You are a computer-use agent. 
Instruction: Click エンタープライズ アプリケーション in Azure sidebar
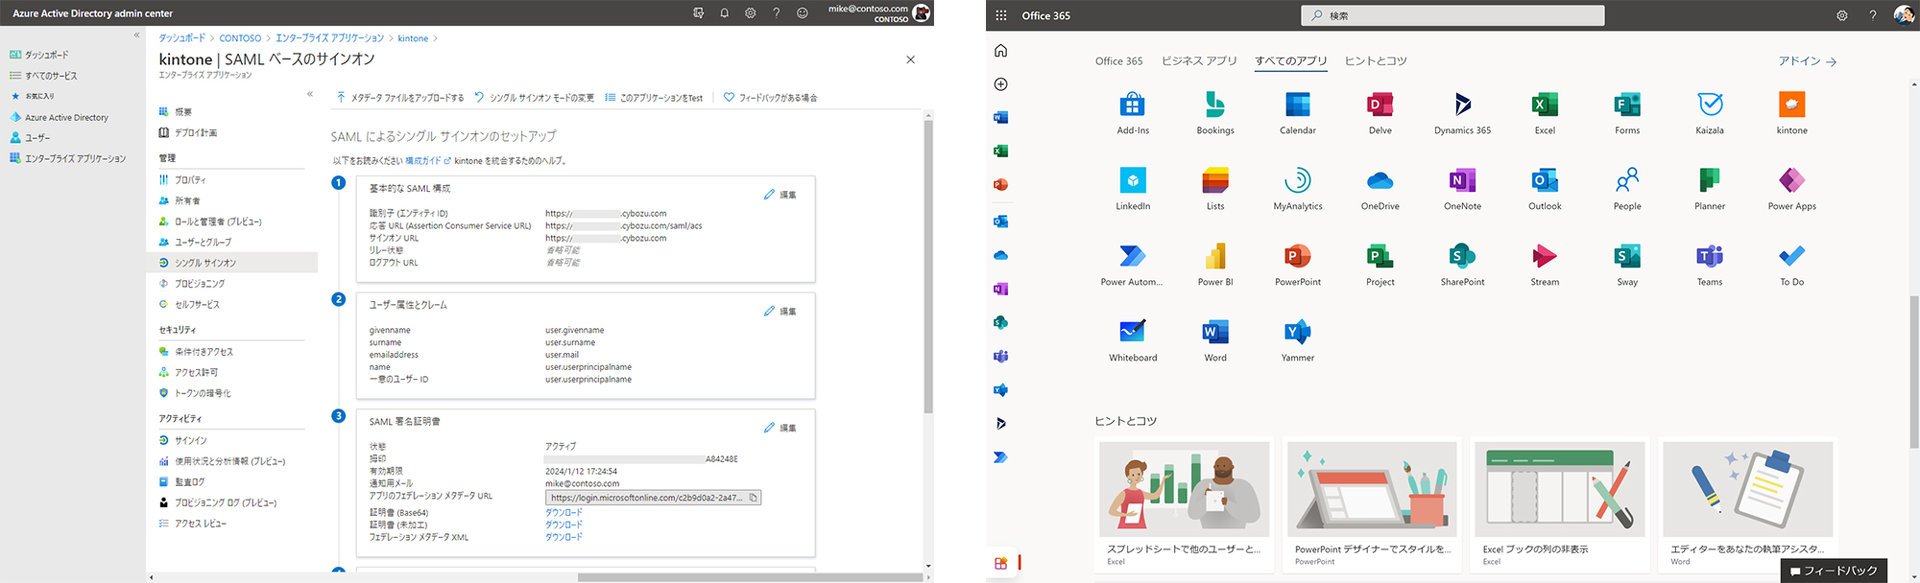point(68,158)
